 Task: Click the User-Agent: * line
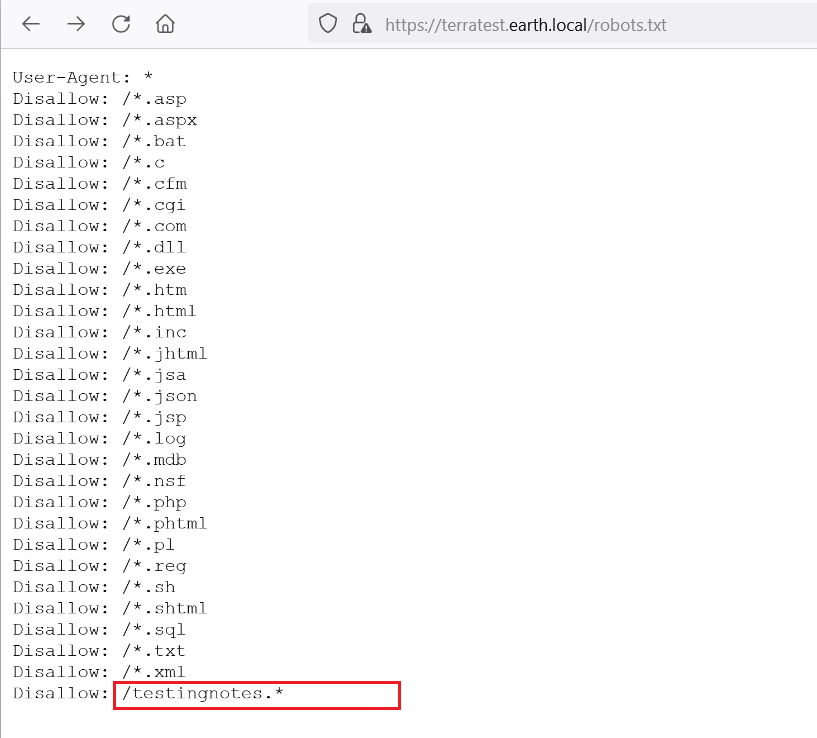pos(82,77)
